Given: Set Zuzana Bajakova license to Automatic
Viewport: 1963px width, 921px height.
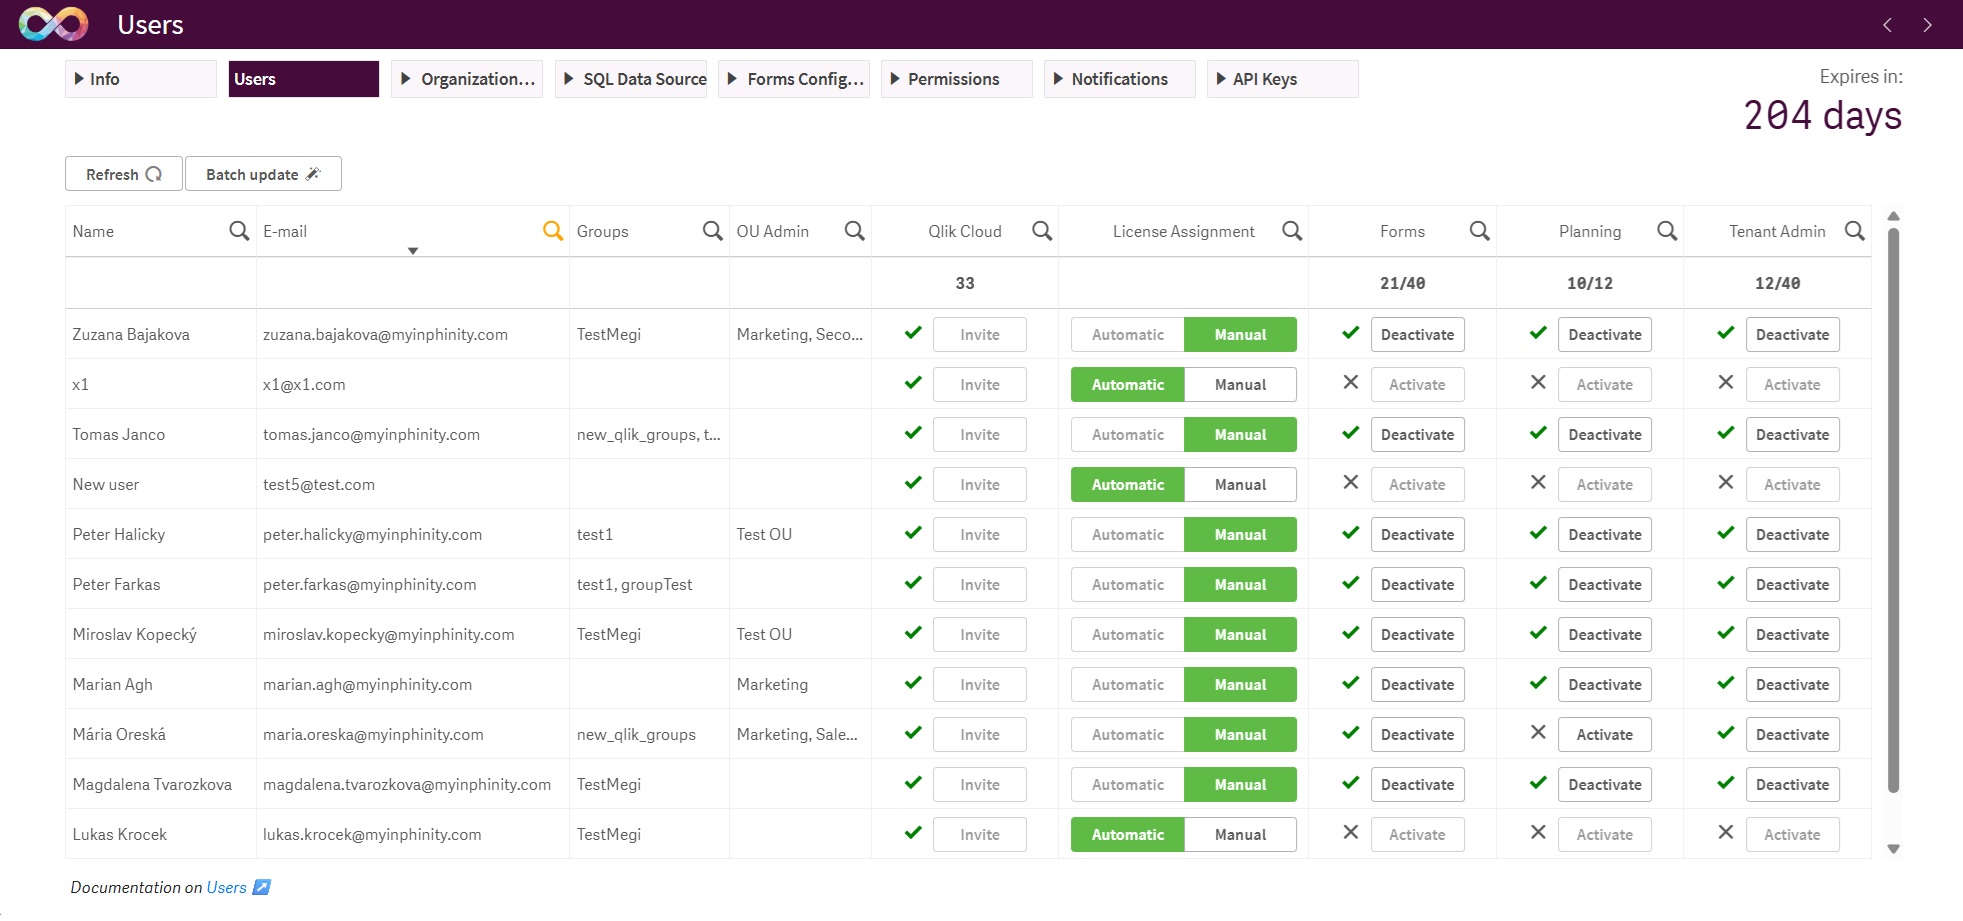Looking at the screenshot, I should pyautogui.click(x=1128, y=335).
